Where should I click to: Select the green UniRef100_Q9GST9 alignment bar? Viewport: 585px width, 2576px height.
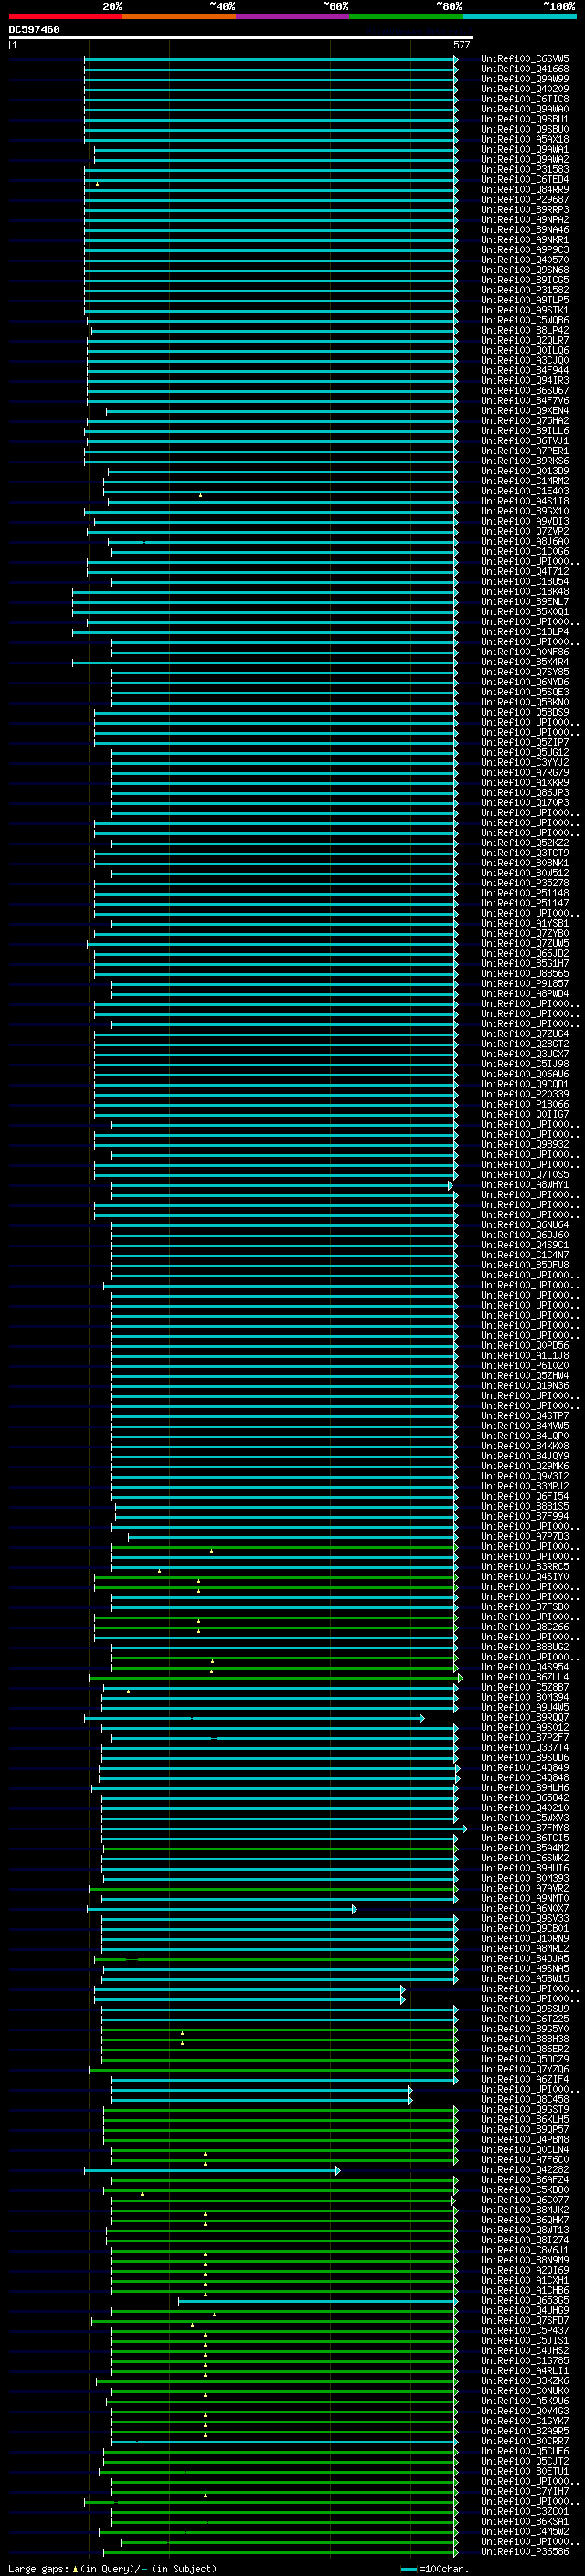click(281, 2110)
